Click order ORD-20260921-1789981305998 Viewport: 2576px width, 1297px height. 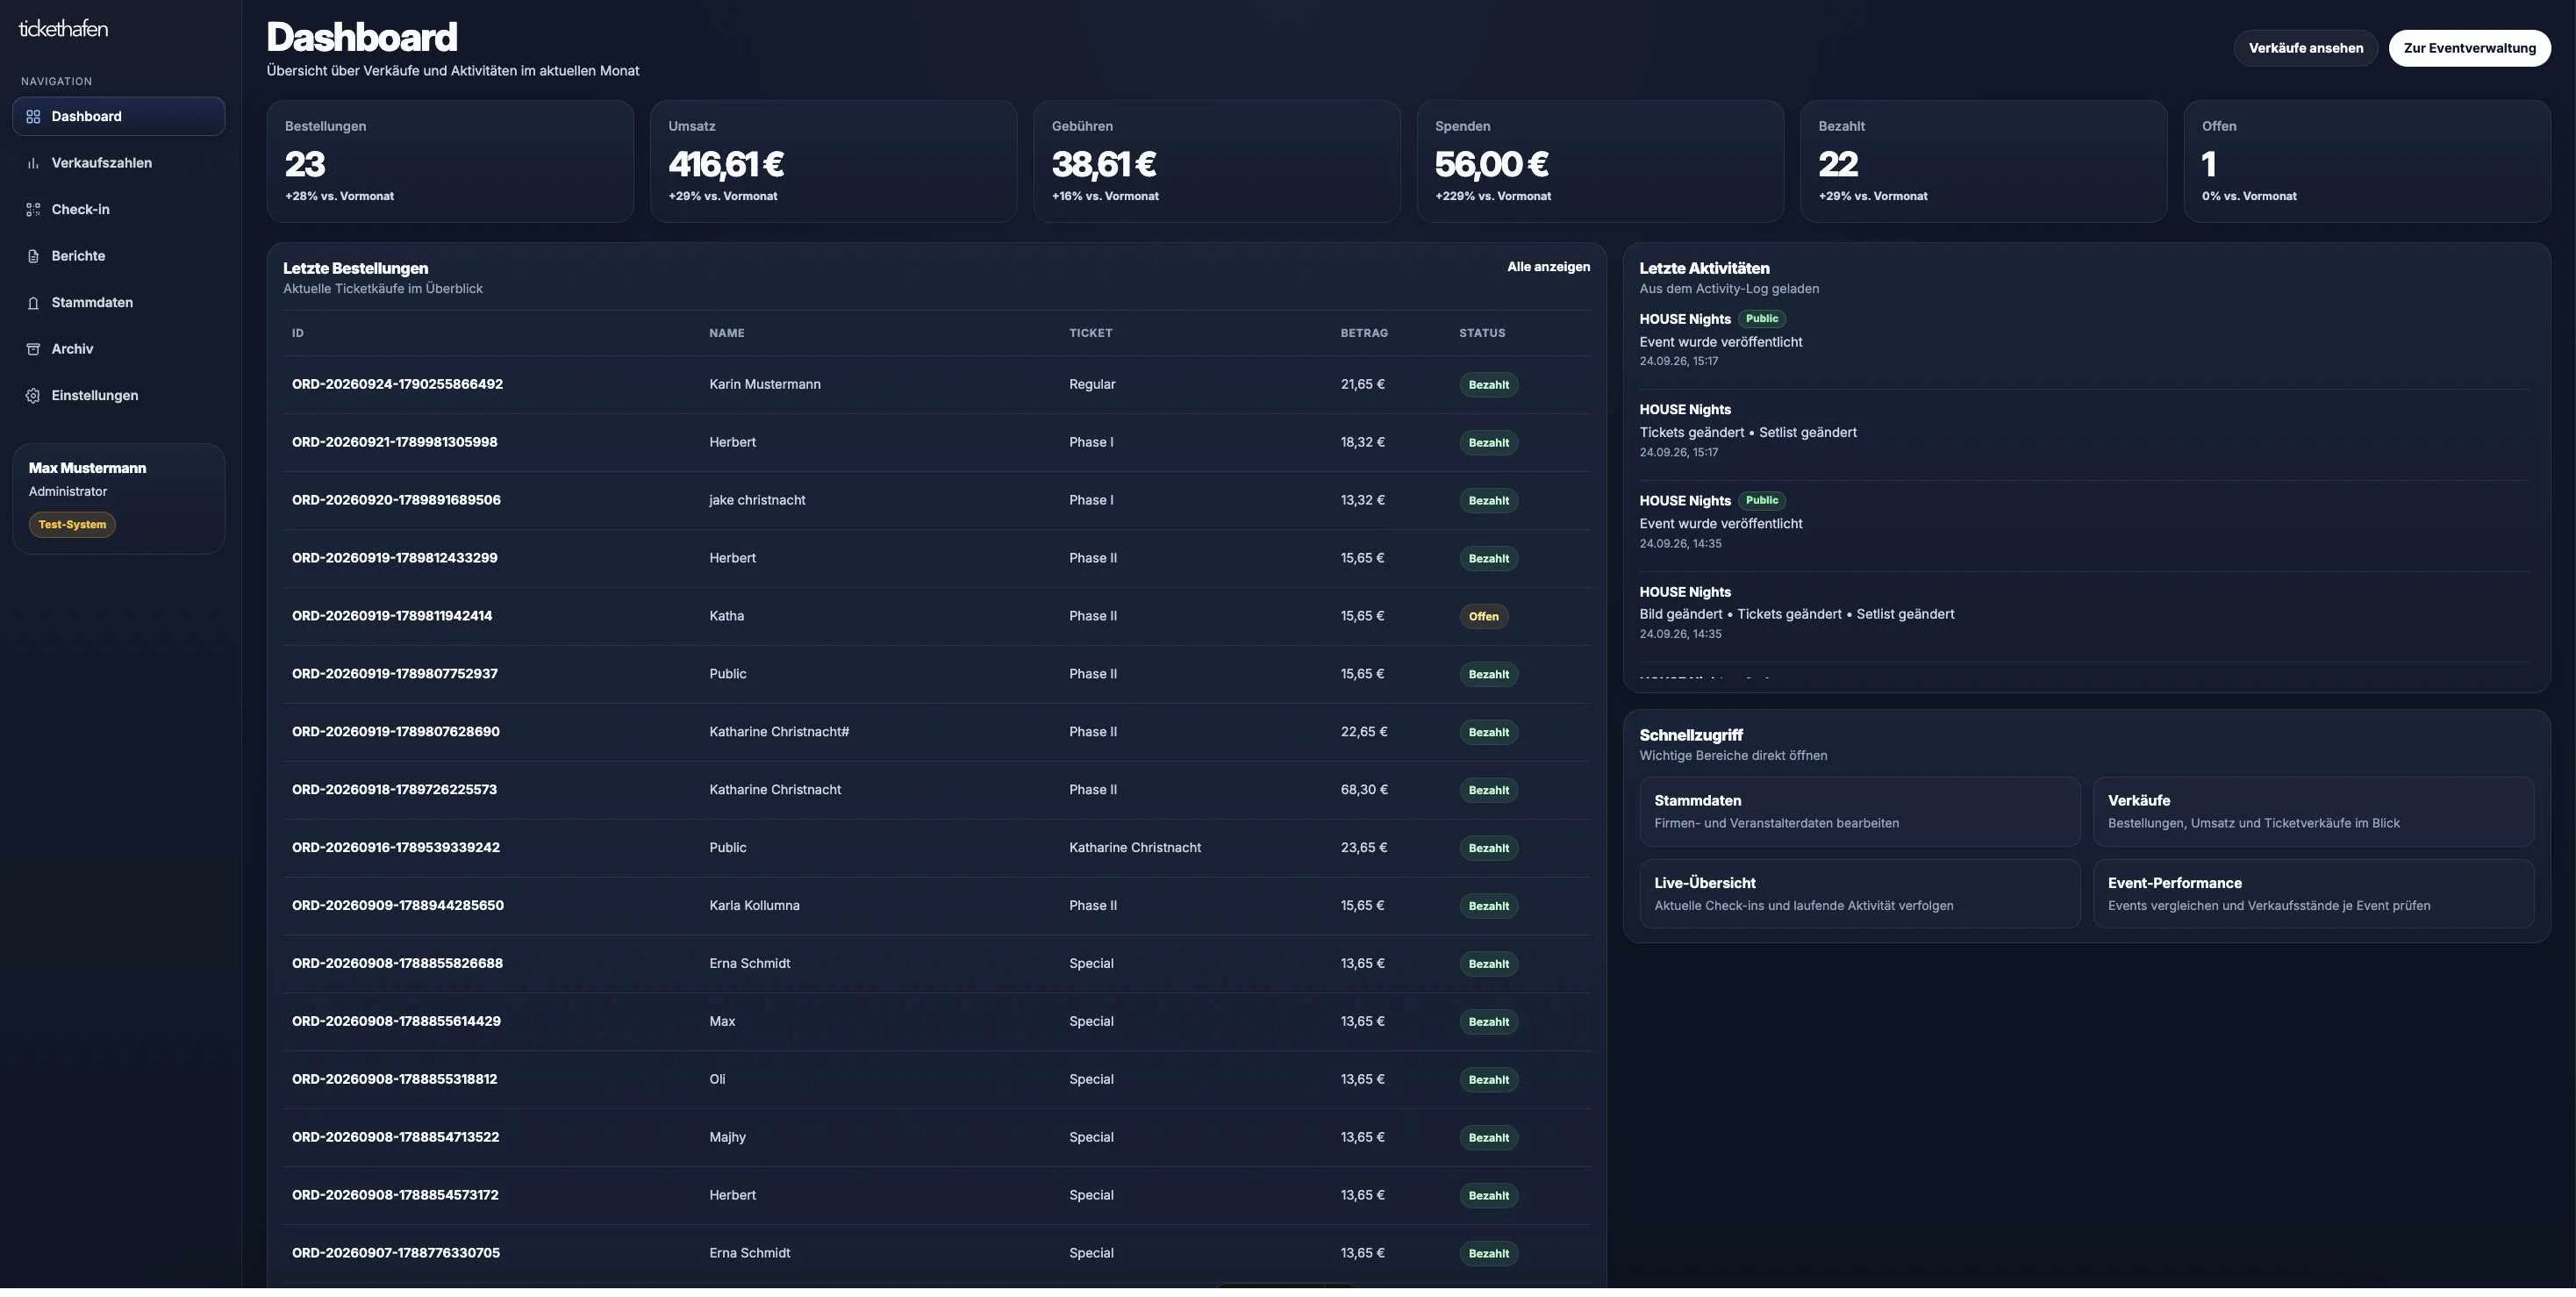coord(394,443)
